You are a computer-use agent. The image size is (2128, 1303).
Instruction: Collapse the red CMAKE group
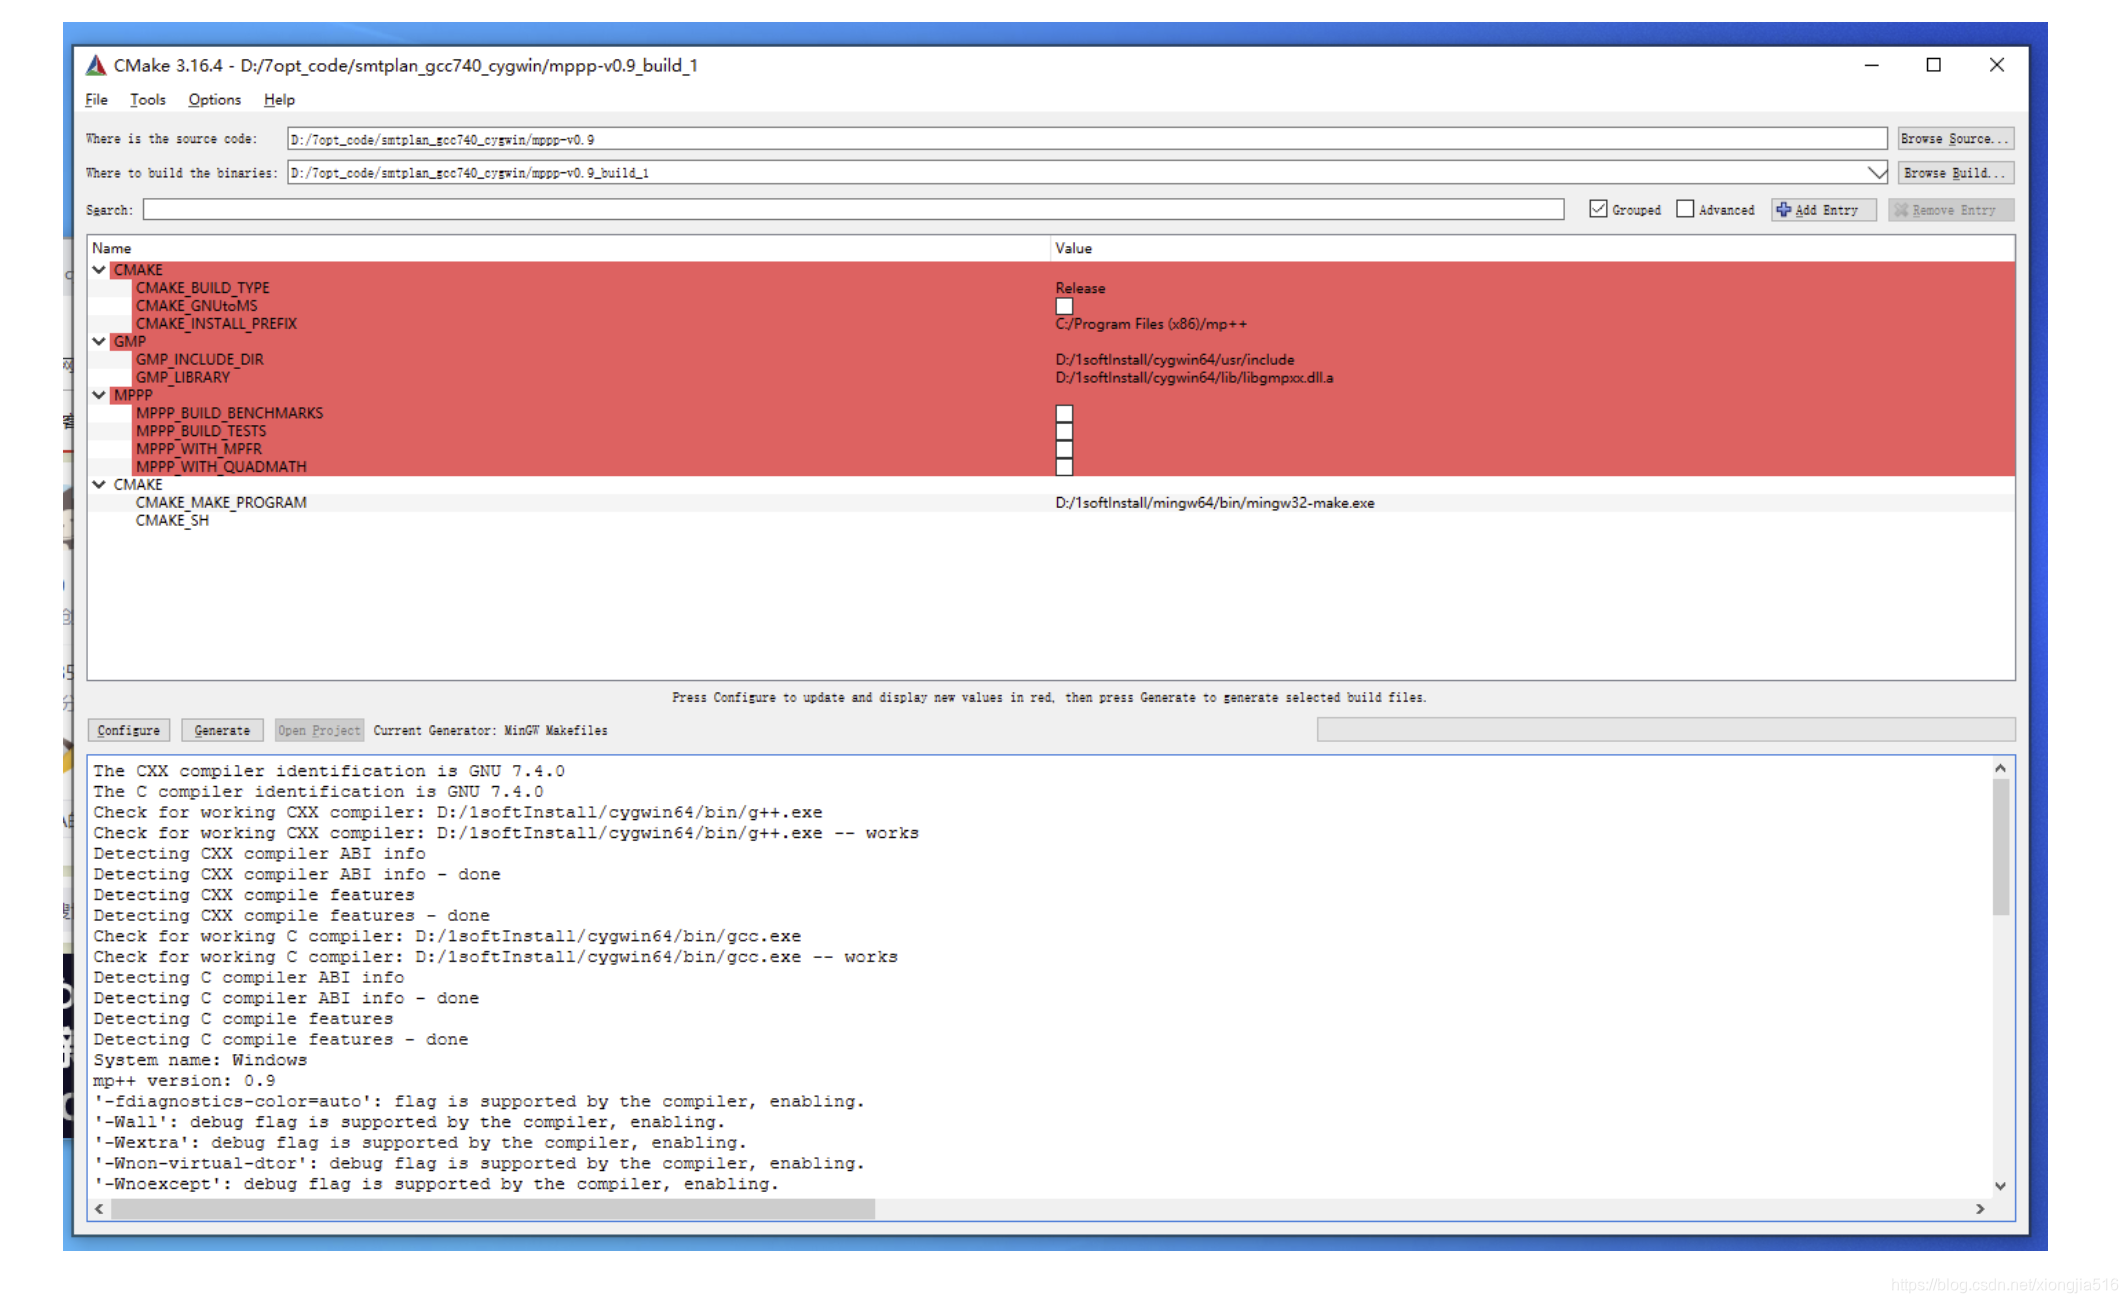coord(99,270)
